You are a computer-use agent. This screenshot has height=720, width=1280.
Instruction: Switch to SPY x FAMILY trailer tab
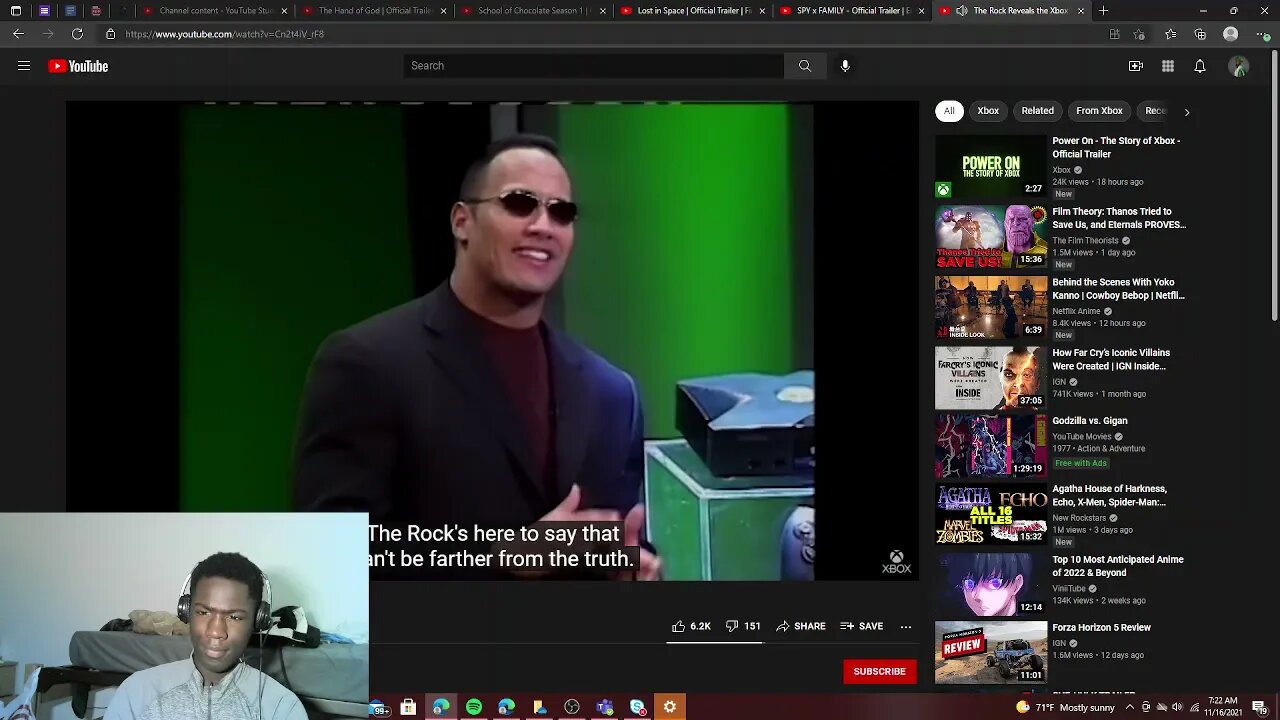(851, 11)
